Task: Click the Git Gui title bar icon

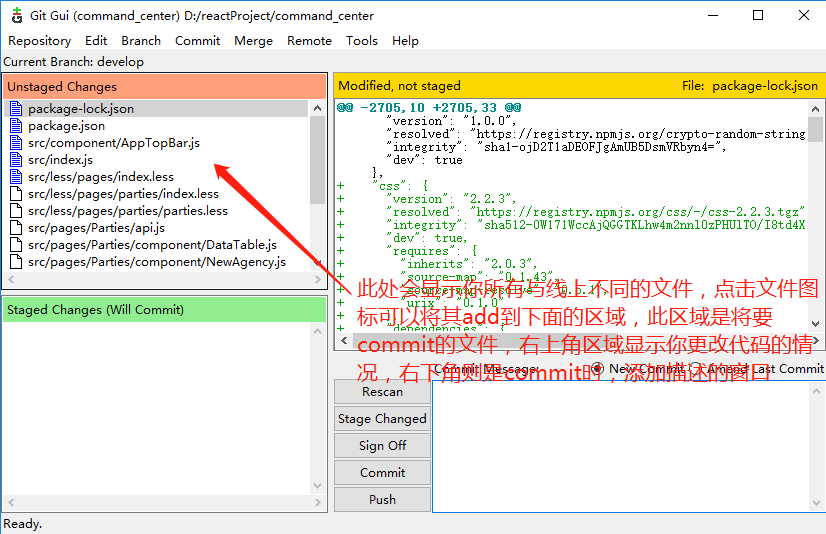Action: click(17, 15)
